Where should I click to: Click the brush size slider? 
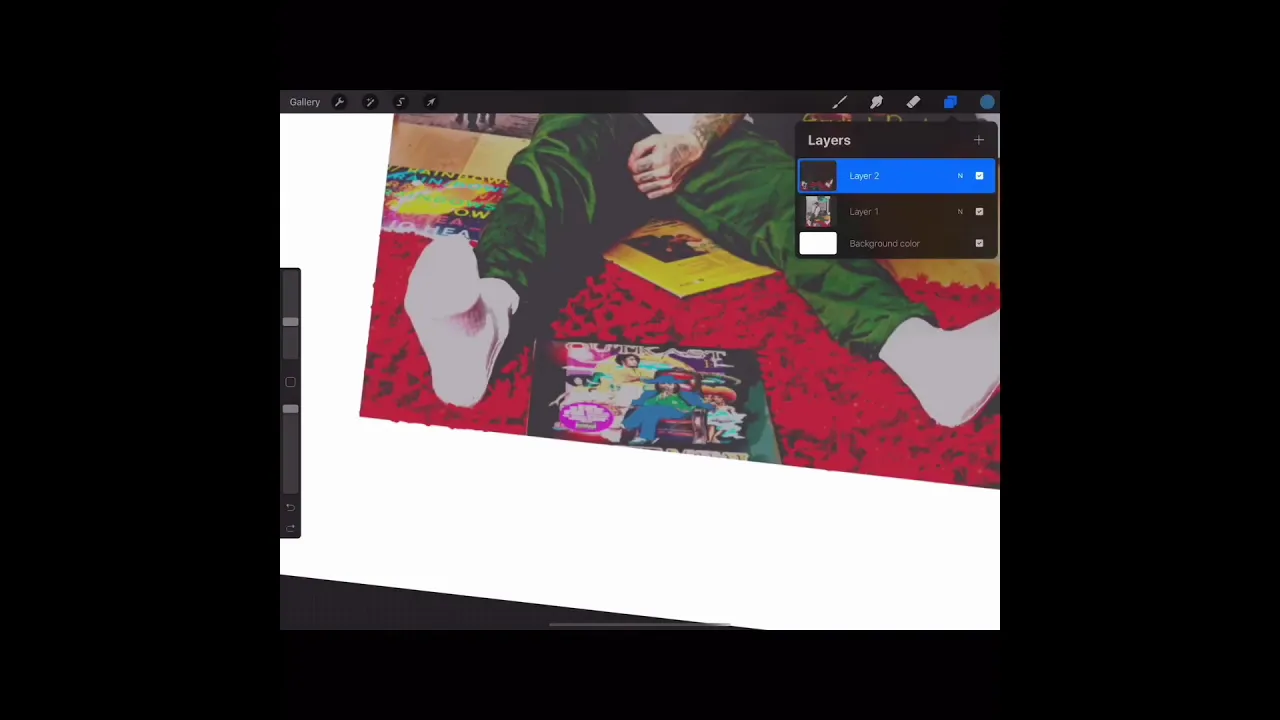290,320
